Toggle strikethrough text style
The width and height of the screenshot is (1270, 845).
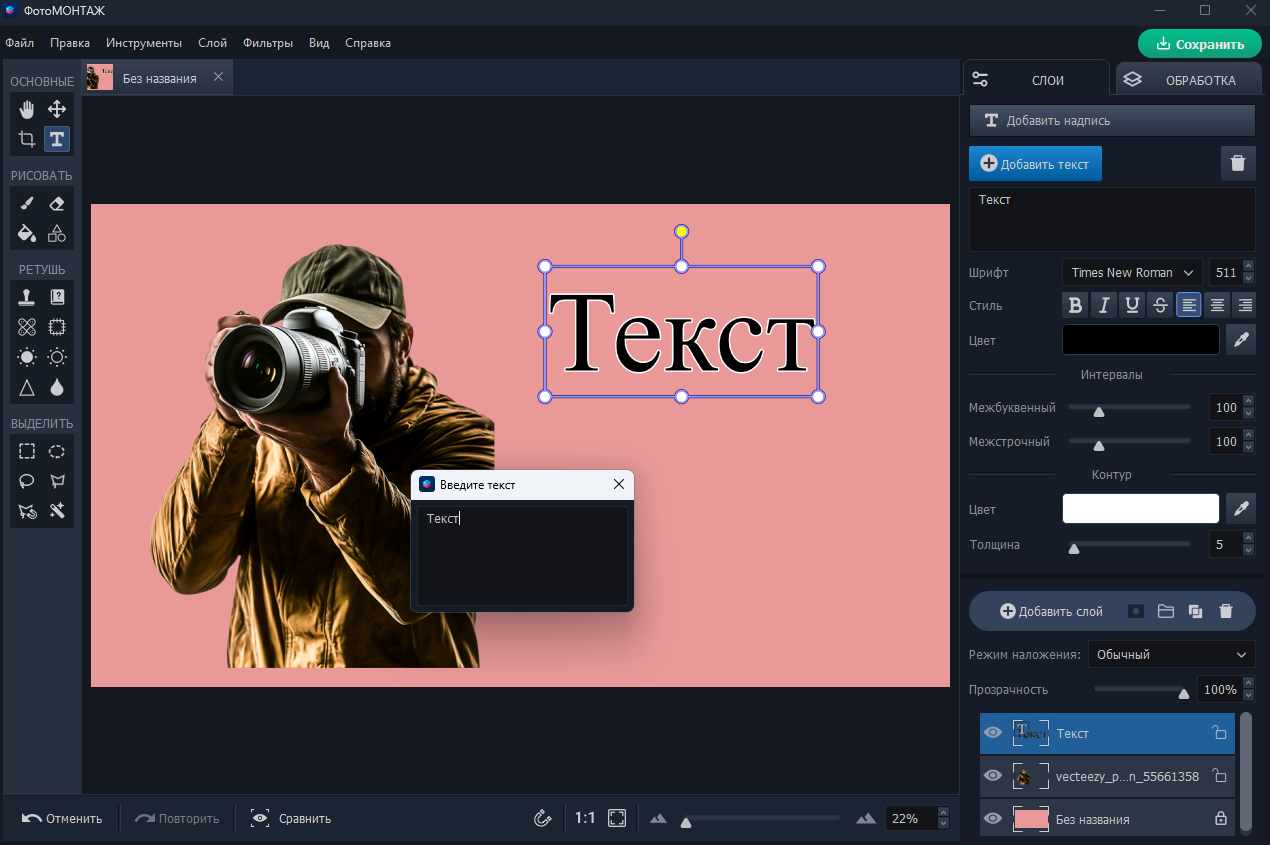coord(1160,306)
